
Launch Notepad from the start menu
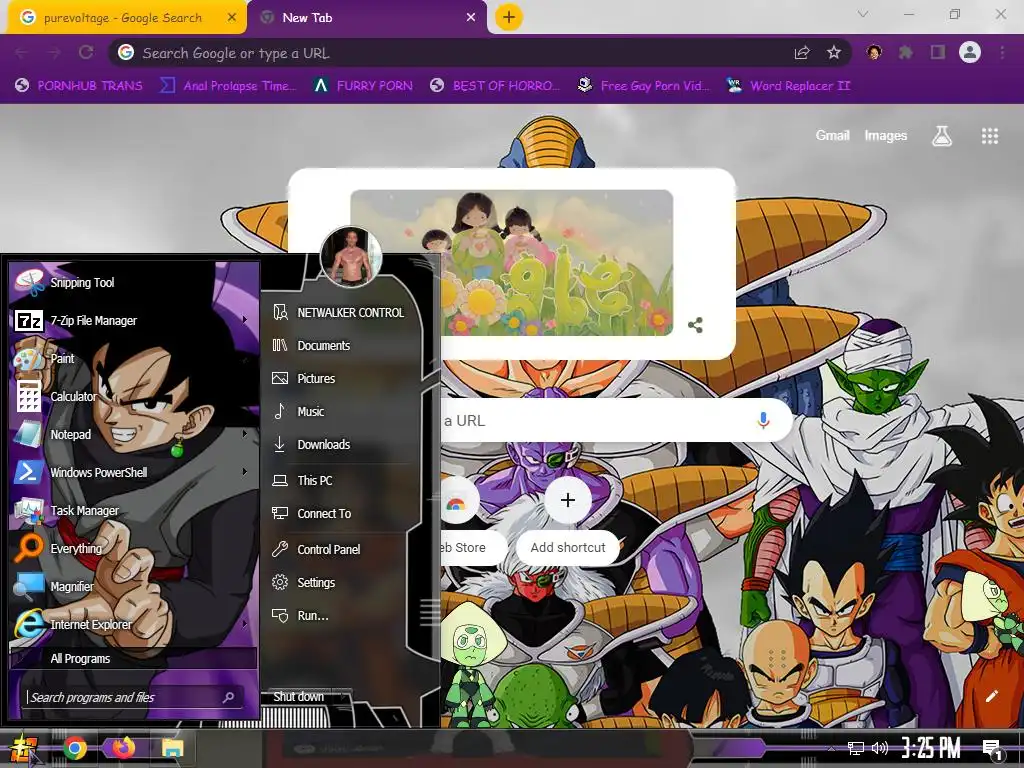point(134,434)
